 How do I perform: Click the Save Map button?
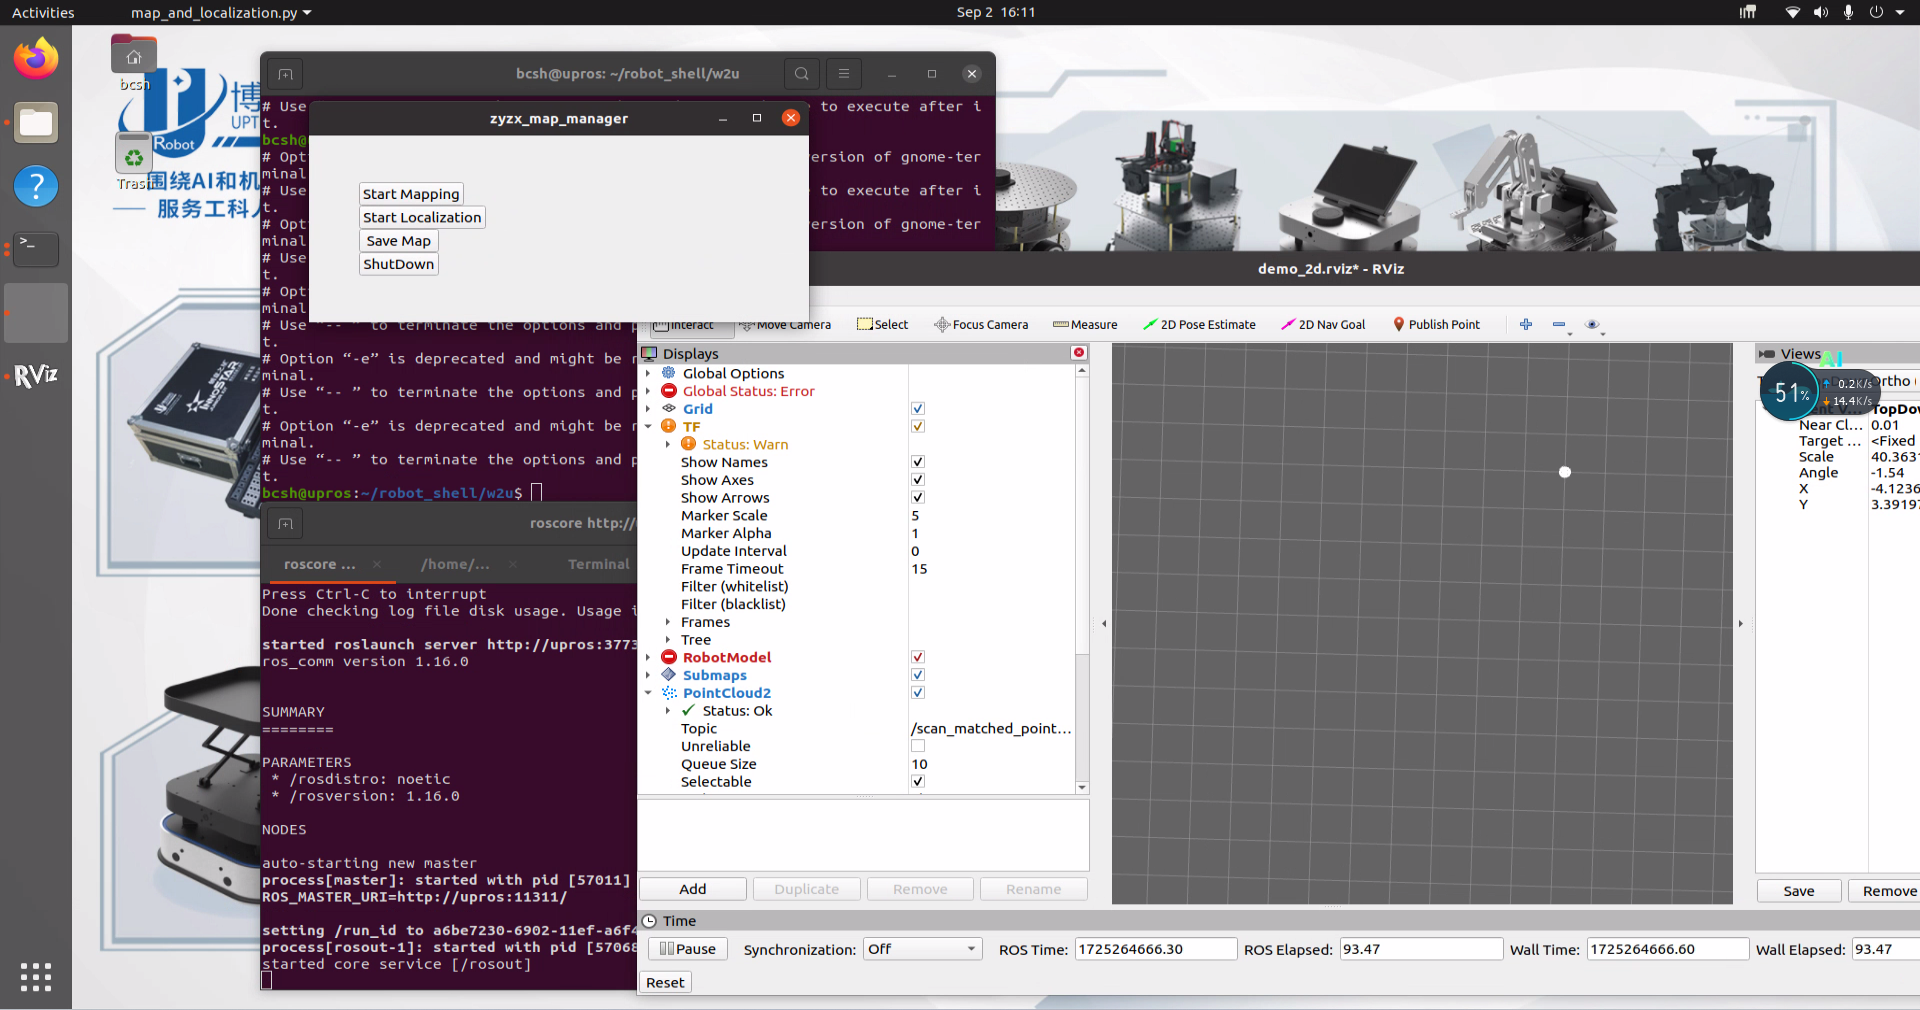click(x=399, y=241)
